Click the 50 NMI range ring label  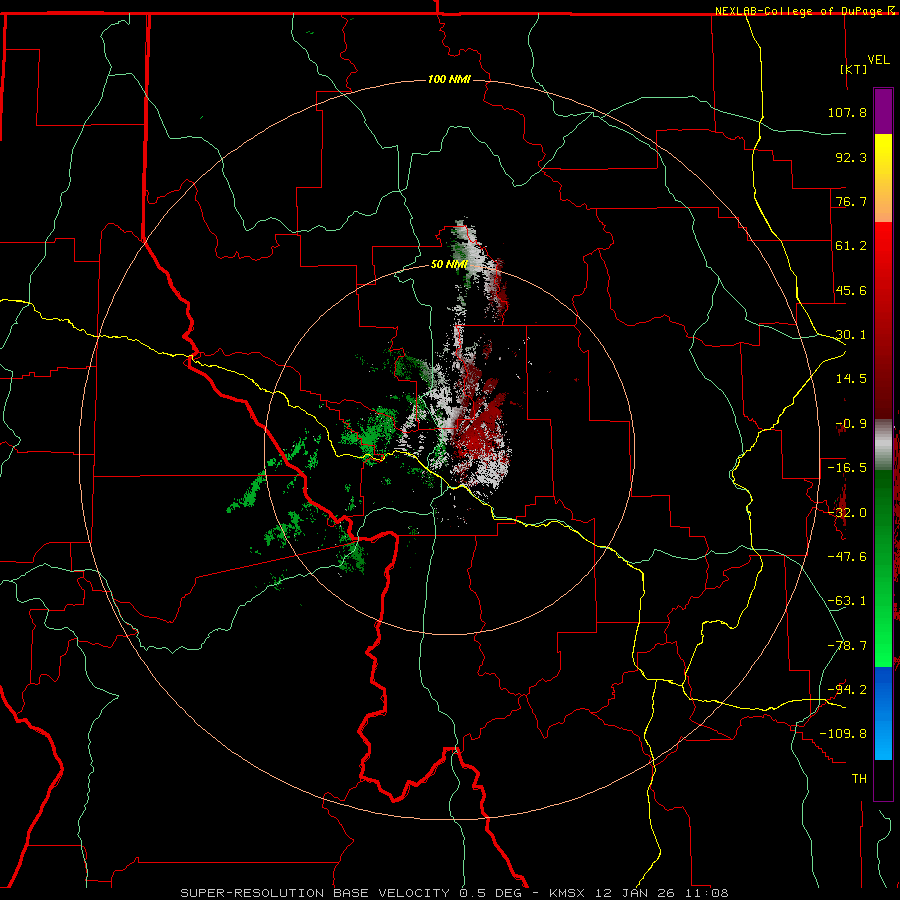(449, 264)
